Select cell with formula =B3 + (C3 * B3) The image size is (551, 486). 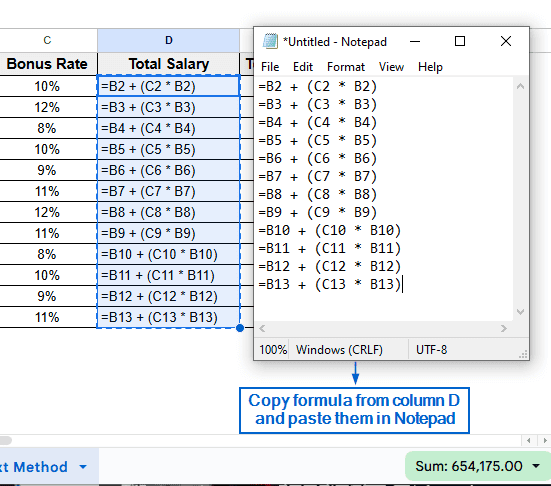coord(169,107)
